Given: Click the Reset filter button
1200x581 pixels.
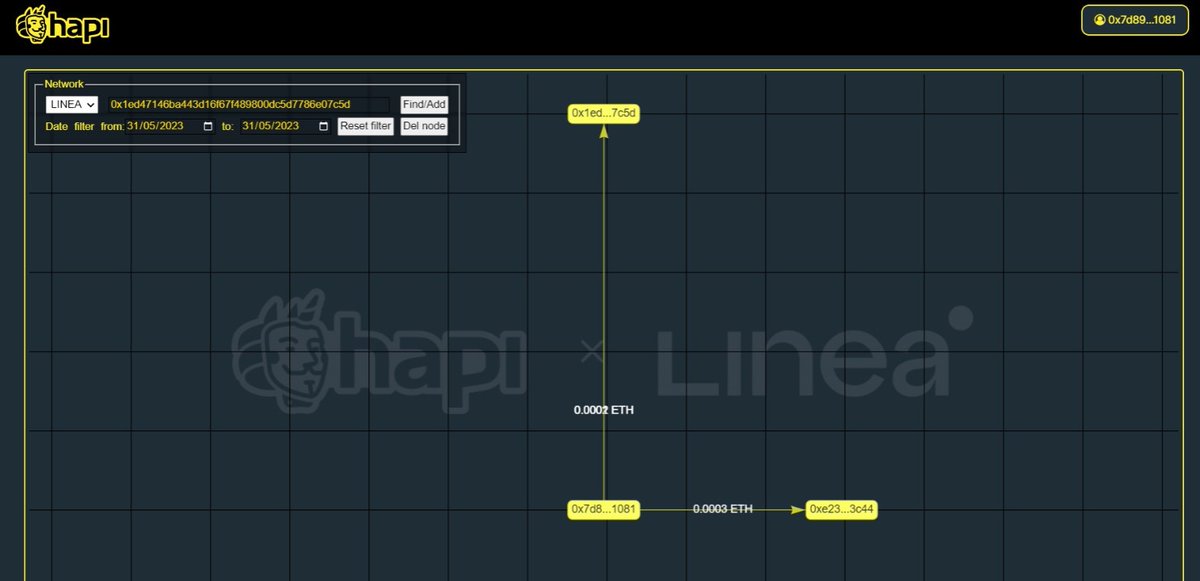Looking at the screenshot, I should click(x=365, y=126).
